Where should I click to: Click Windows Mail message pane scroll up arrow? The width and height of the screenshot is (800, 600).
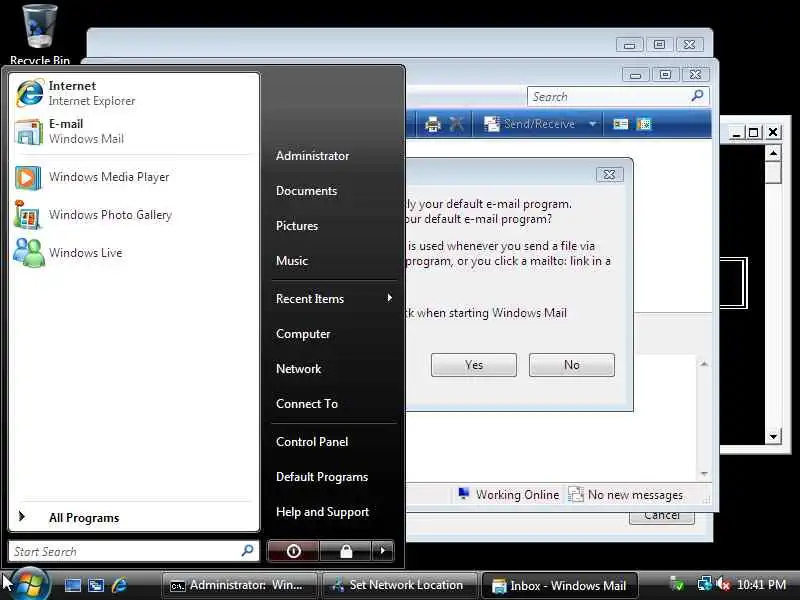coord(704,364)
